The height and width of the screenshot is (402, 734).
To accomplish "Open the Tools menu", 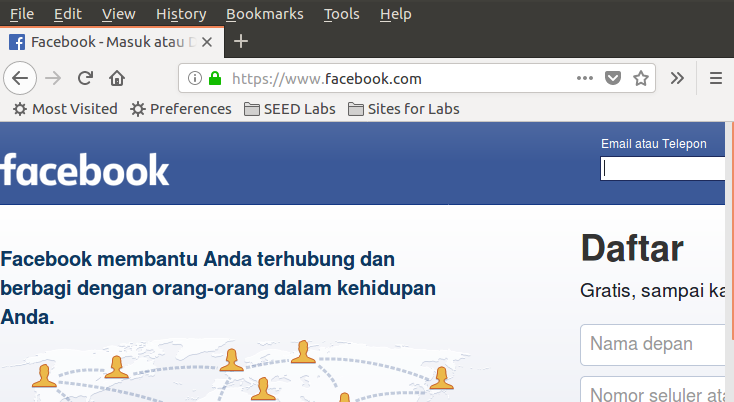I will 342,14.
